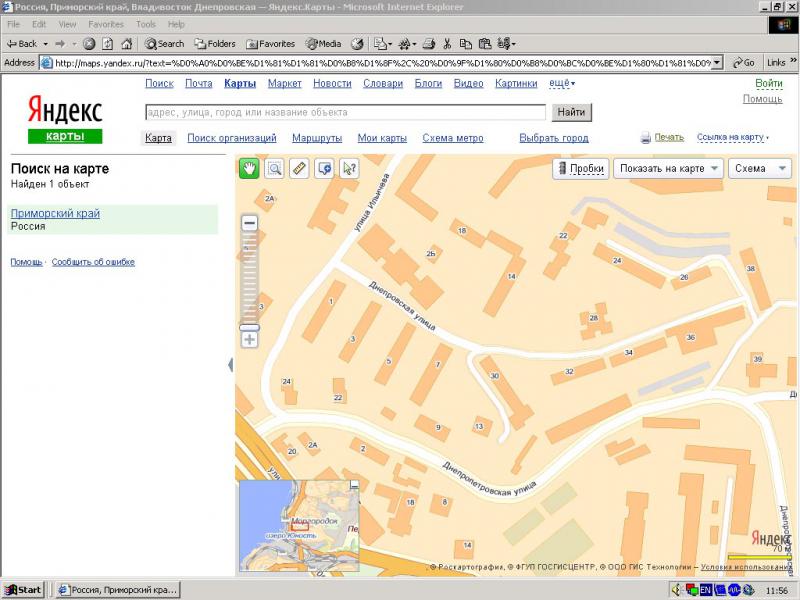Open the Back button history dropdown

[45, 44]
